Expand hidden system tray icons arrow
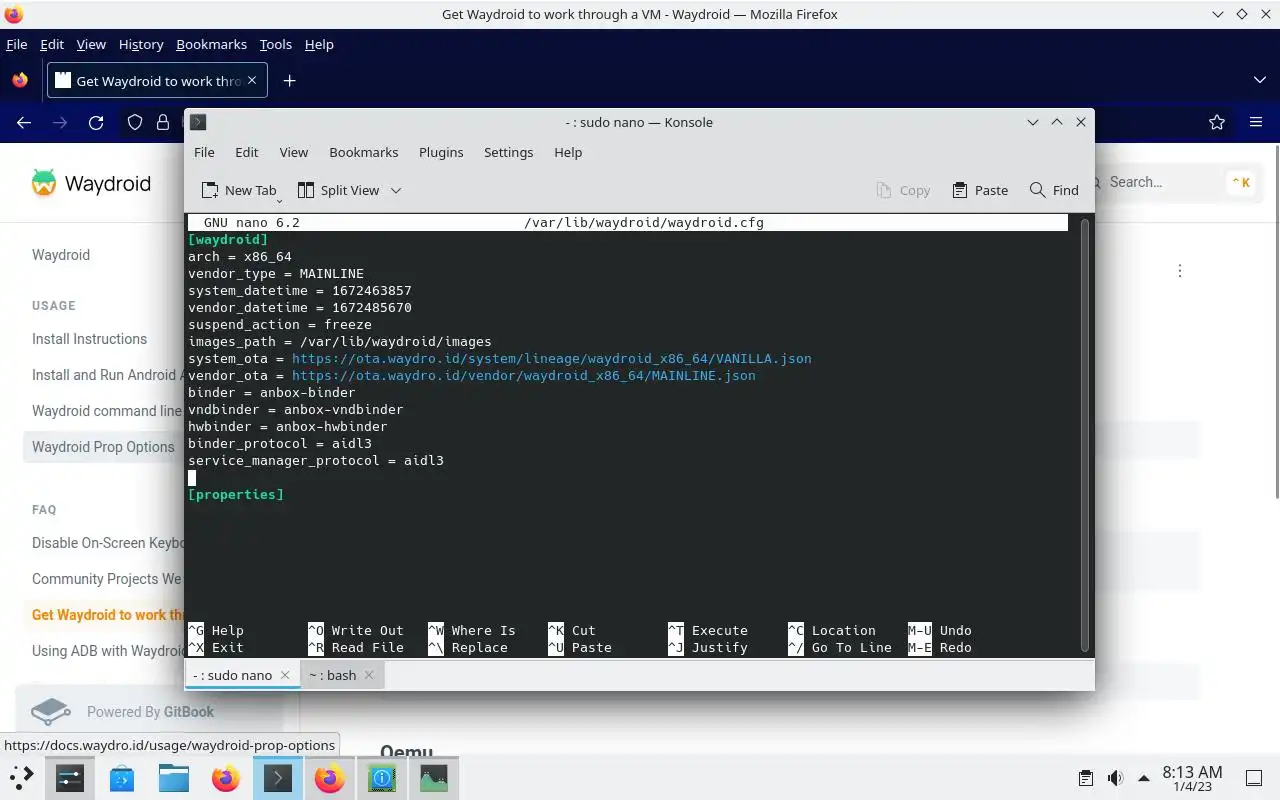 click(x=1144, y=778)
